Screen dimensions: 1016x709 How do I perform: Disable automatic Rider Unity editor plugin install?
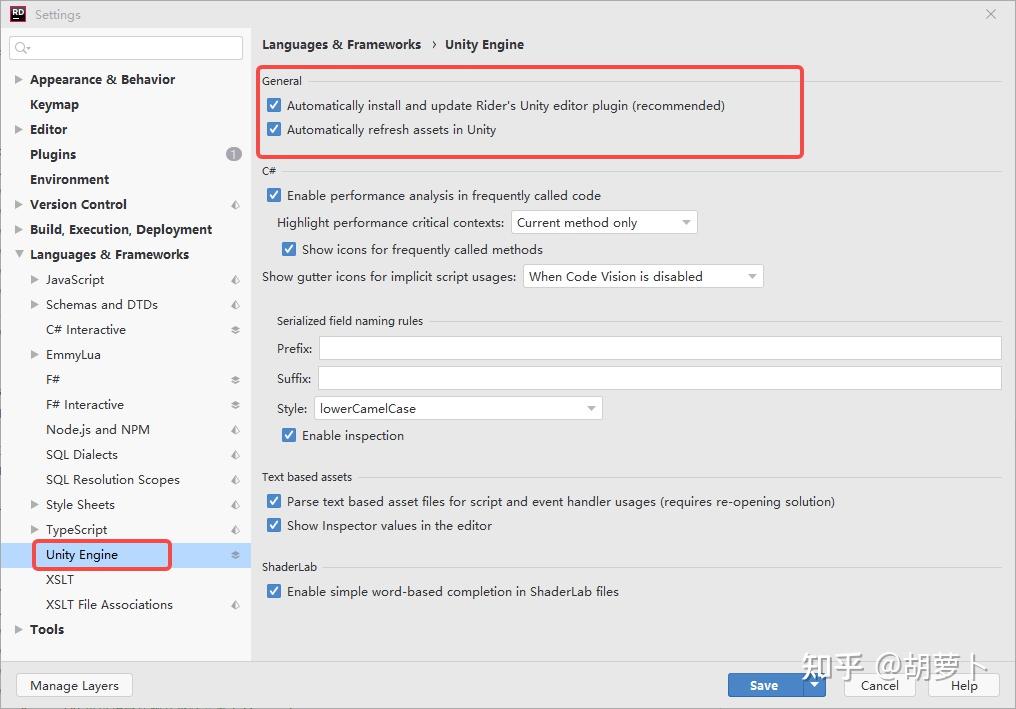coord(274,105)
